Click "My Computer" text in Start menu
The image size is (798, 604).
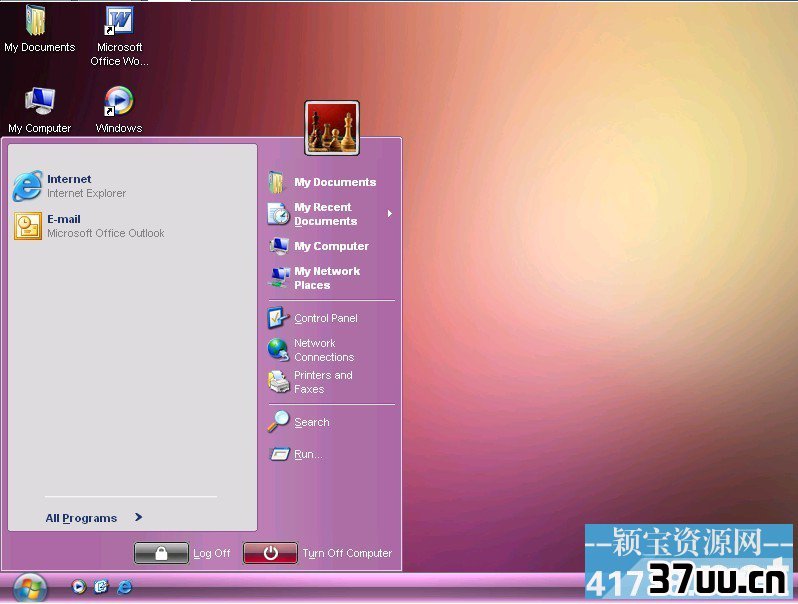point(331,246)
